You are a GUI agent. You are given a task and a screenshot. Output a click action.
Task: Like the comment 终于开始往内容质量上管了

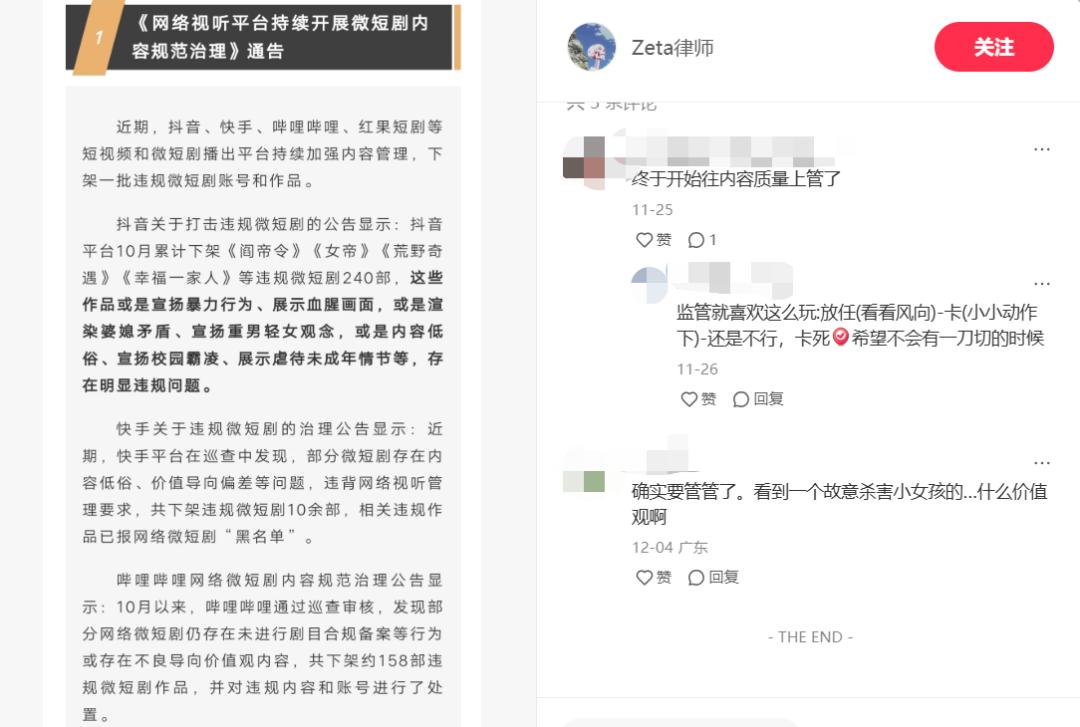[653, 240]
